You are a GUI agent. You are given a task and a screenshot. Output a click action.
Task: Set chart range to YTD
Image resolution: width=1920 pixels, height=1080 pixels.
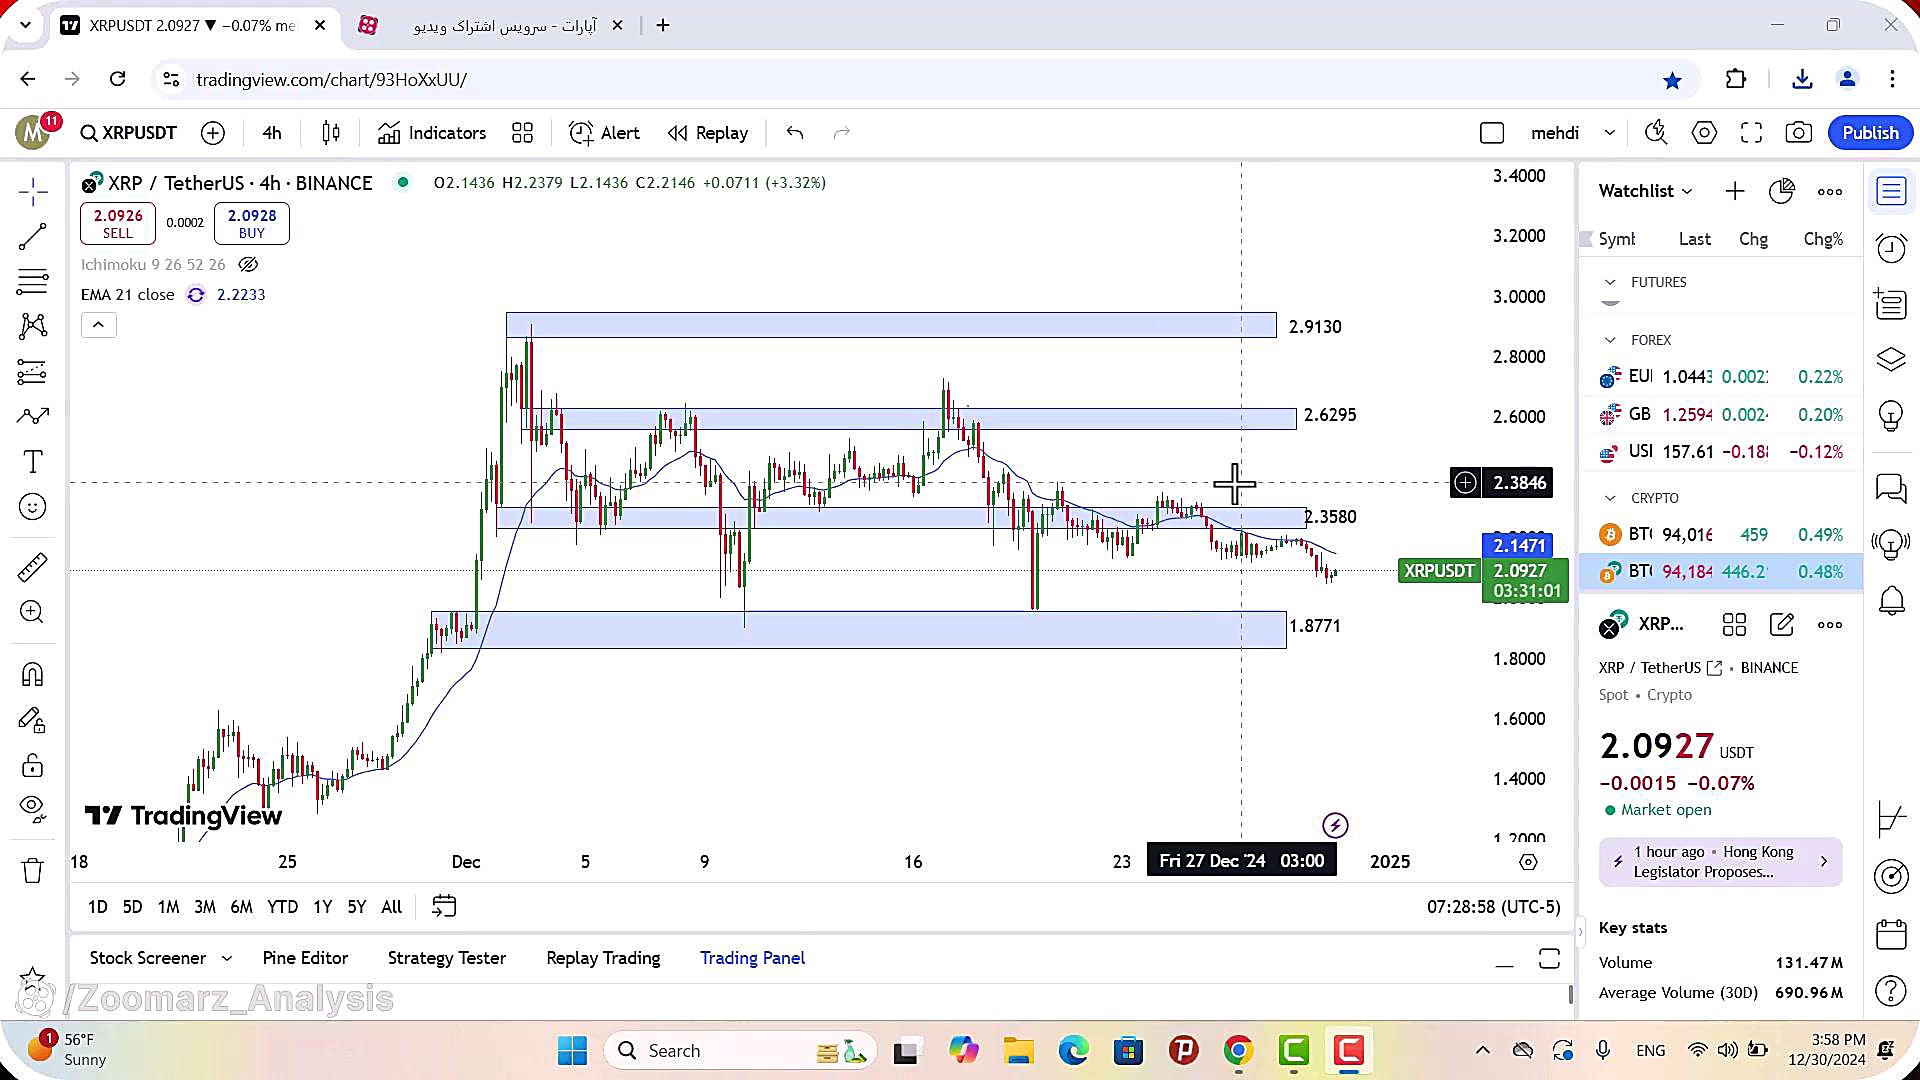(x=282, y=907)
